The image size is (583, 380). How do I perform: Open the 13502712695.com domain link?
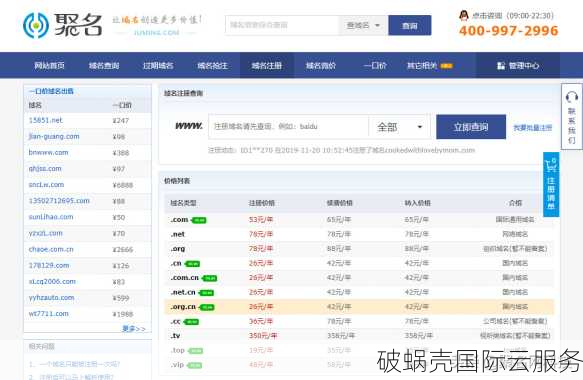point(59,201)
